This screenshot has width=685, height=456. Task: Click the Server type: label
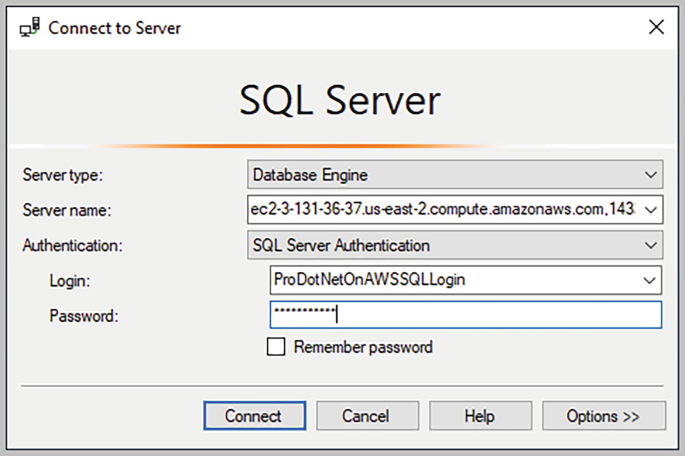pos(63,175)
